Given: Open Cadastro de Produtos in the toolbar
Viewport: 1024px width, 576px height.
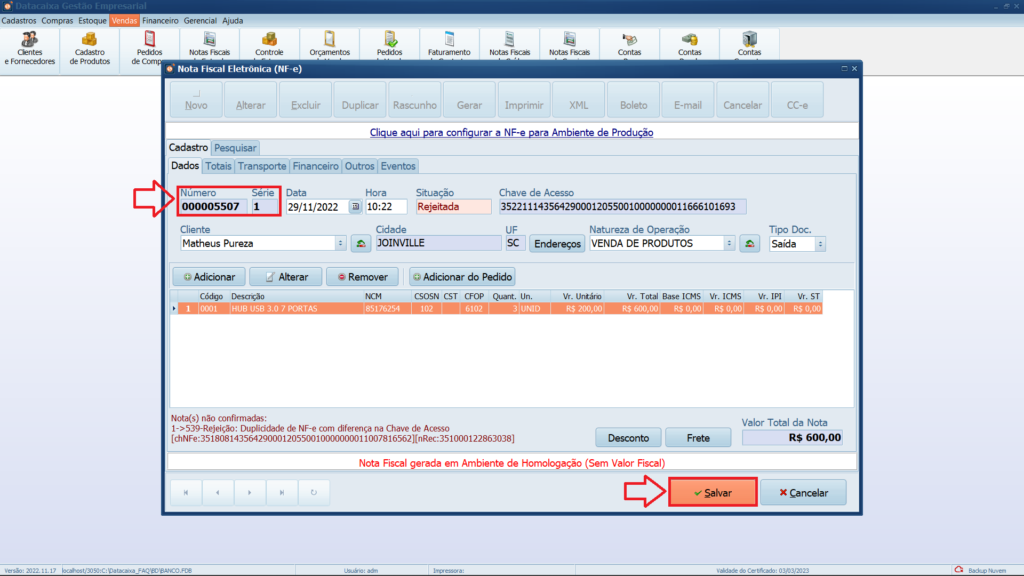Looking at the screenshot, I should point(90,47).
